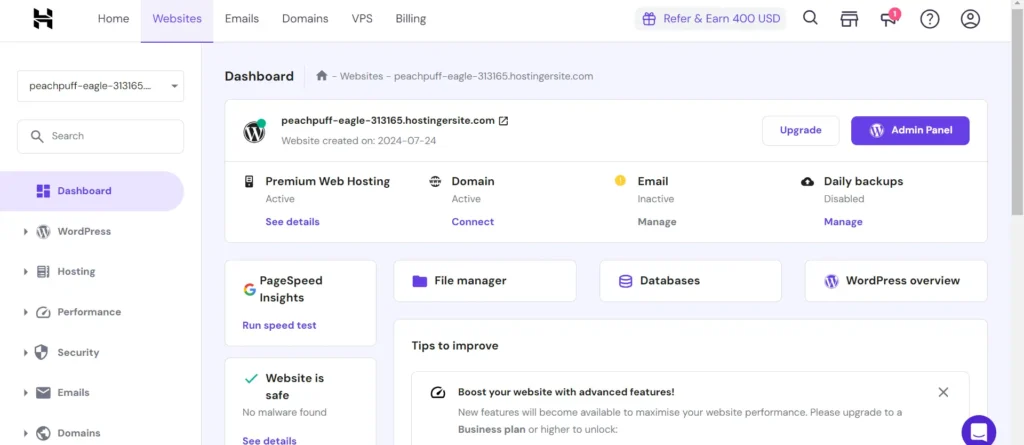Click the Databases stack icon
This screenshot has width=1024, height=445.
(x=625, y=281)
